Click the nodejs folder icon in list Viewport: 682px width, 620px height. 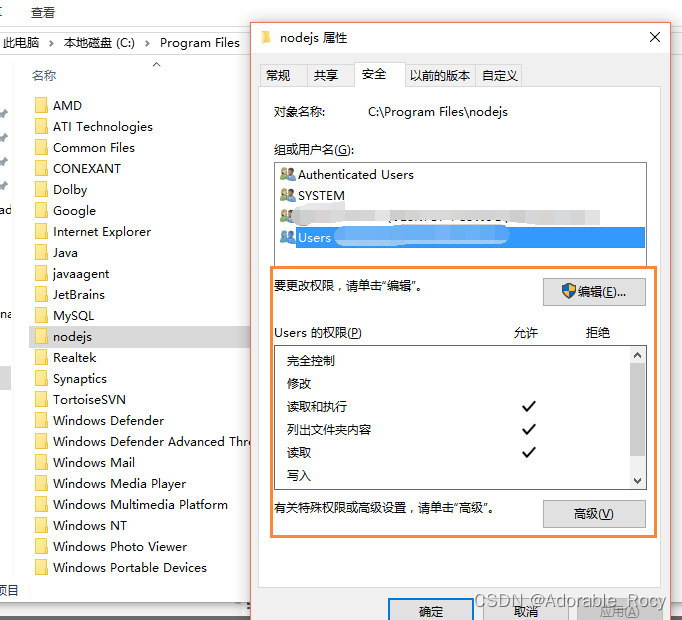[41, 336]
